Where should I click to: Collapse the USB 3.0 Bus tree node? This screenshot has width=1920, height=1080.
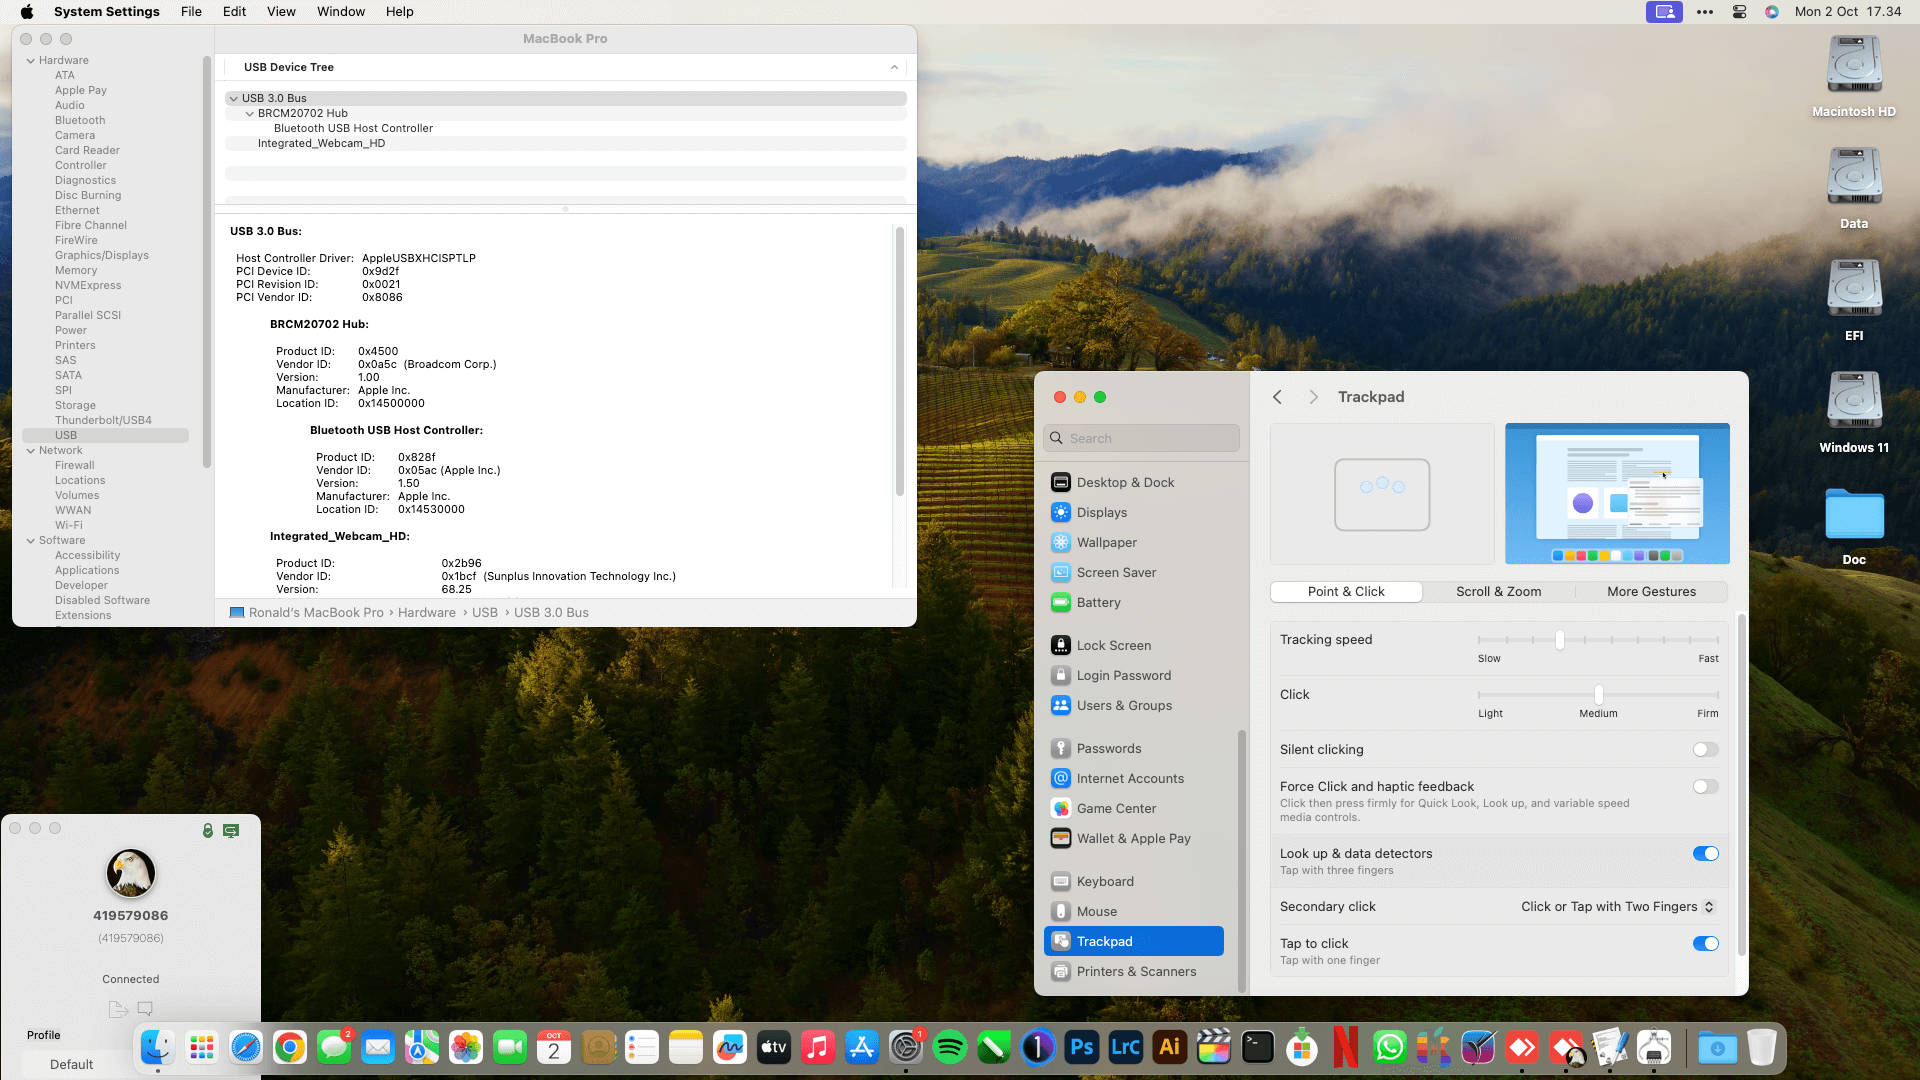[x=233, y=98]
